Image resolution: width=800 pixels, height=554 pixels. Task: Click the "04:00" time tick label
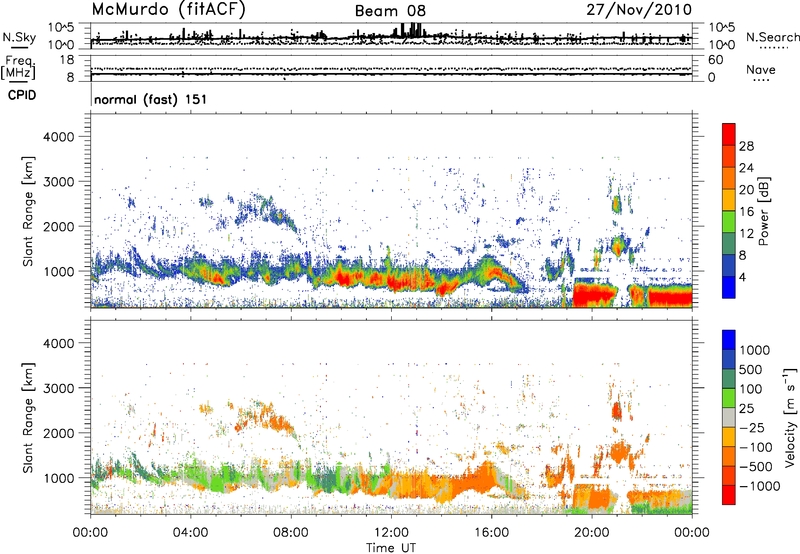click(191, 533)
